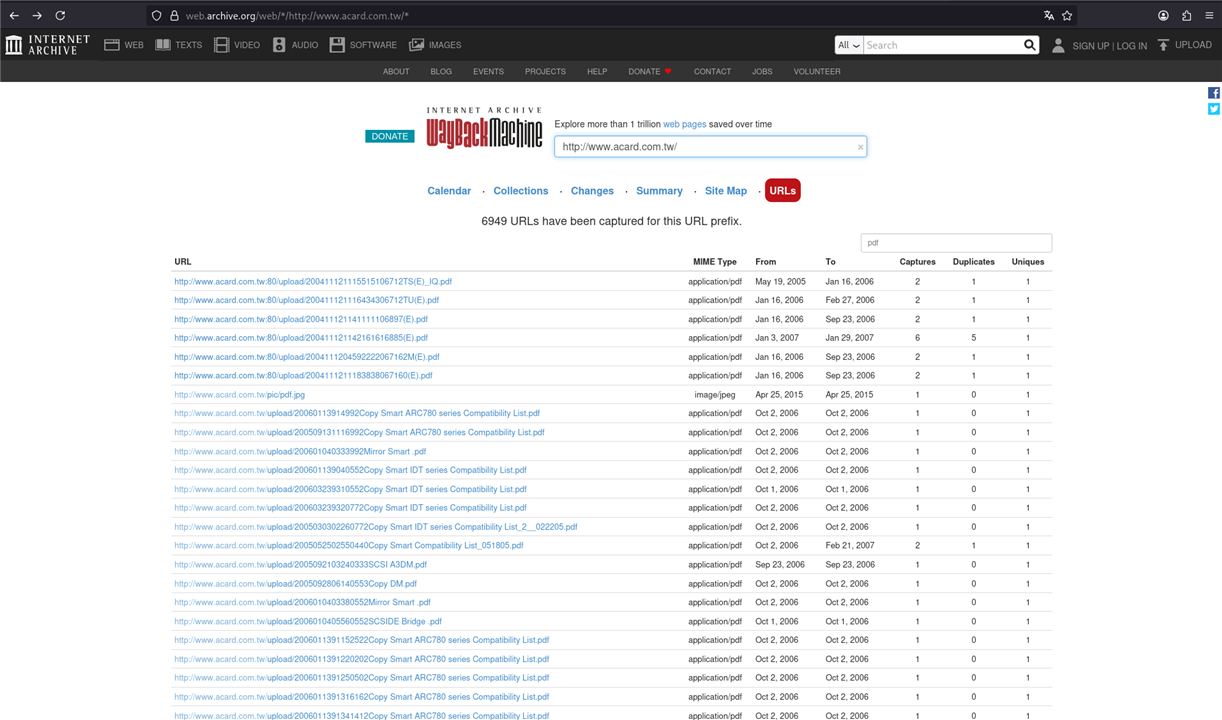Viewport: 1222px width, 720px height.
Task: Switch to the Calendar tab
Action: (x=449, y=191)
